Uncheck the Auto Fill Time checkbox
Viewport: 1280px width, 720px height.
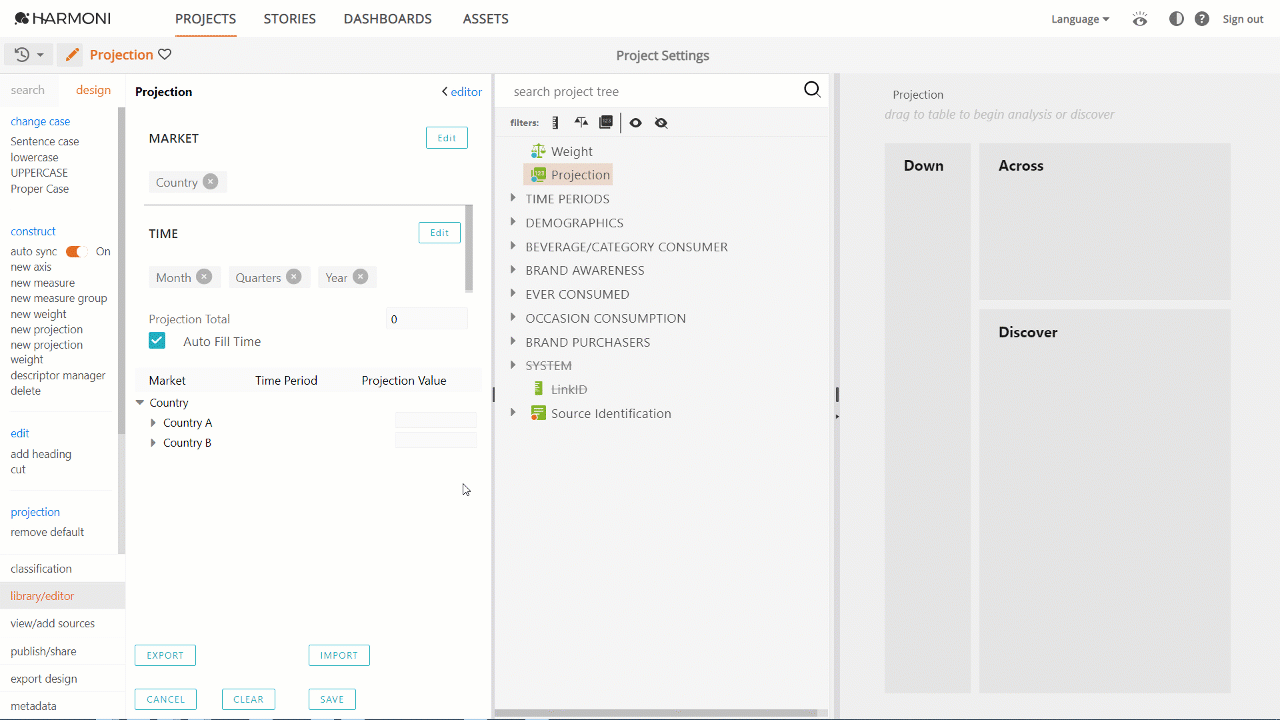(157, 341)
